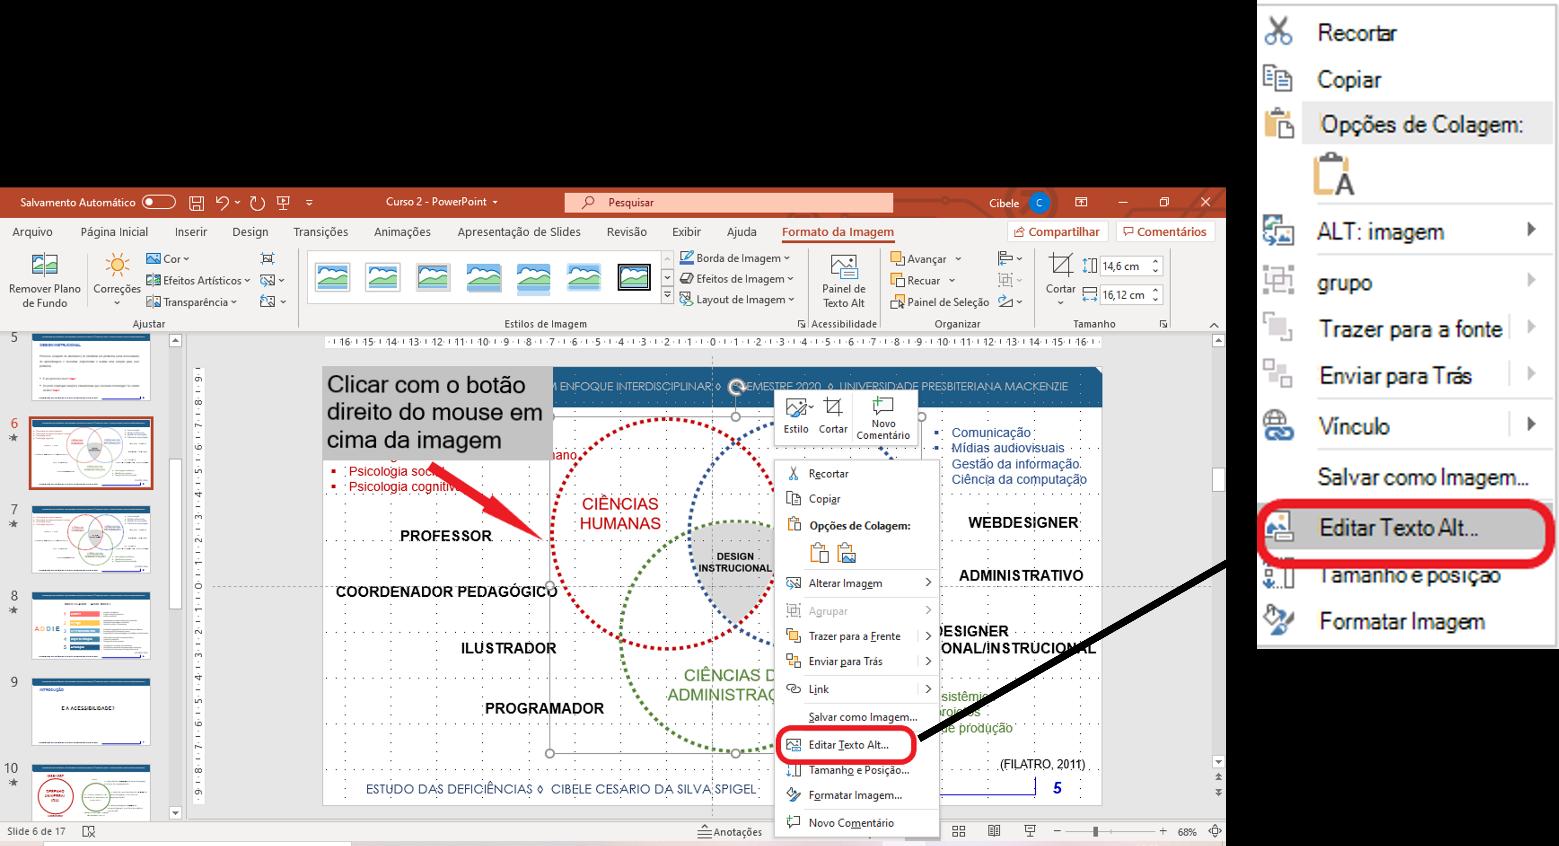Viewport: 1559px width, 846px height.
Task: Expand the Avançar dropdown arrow
Action: [958, 259]
